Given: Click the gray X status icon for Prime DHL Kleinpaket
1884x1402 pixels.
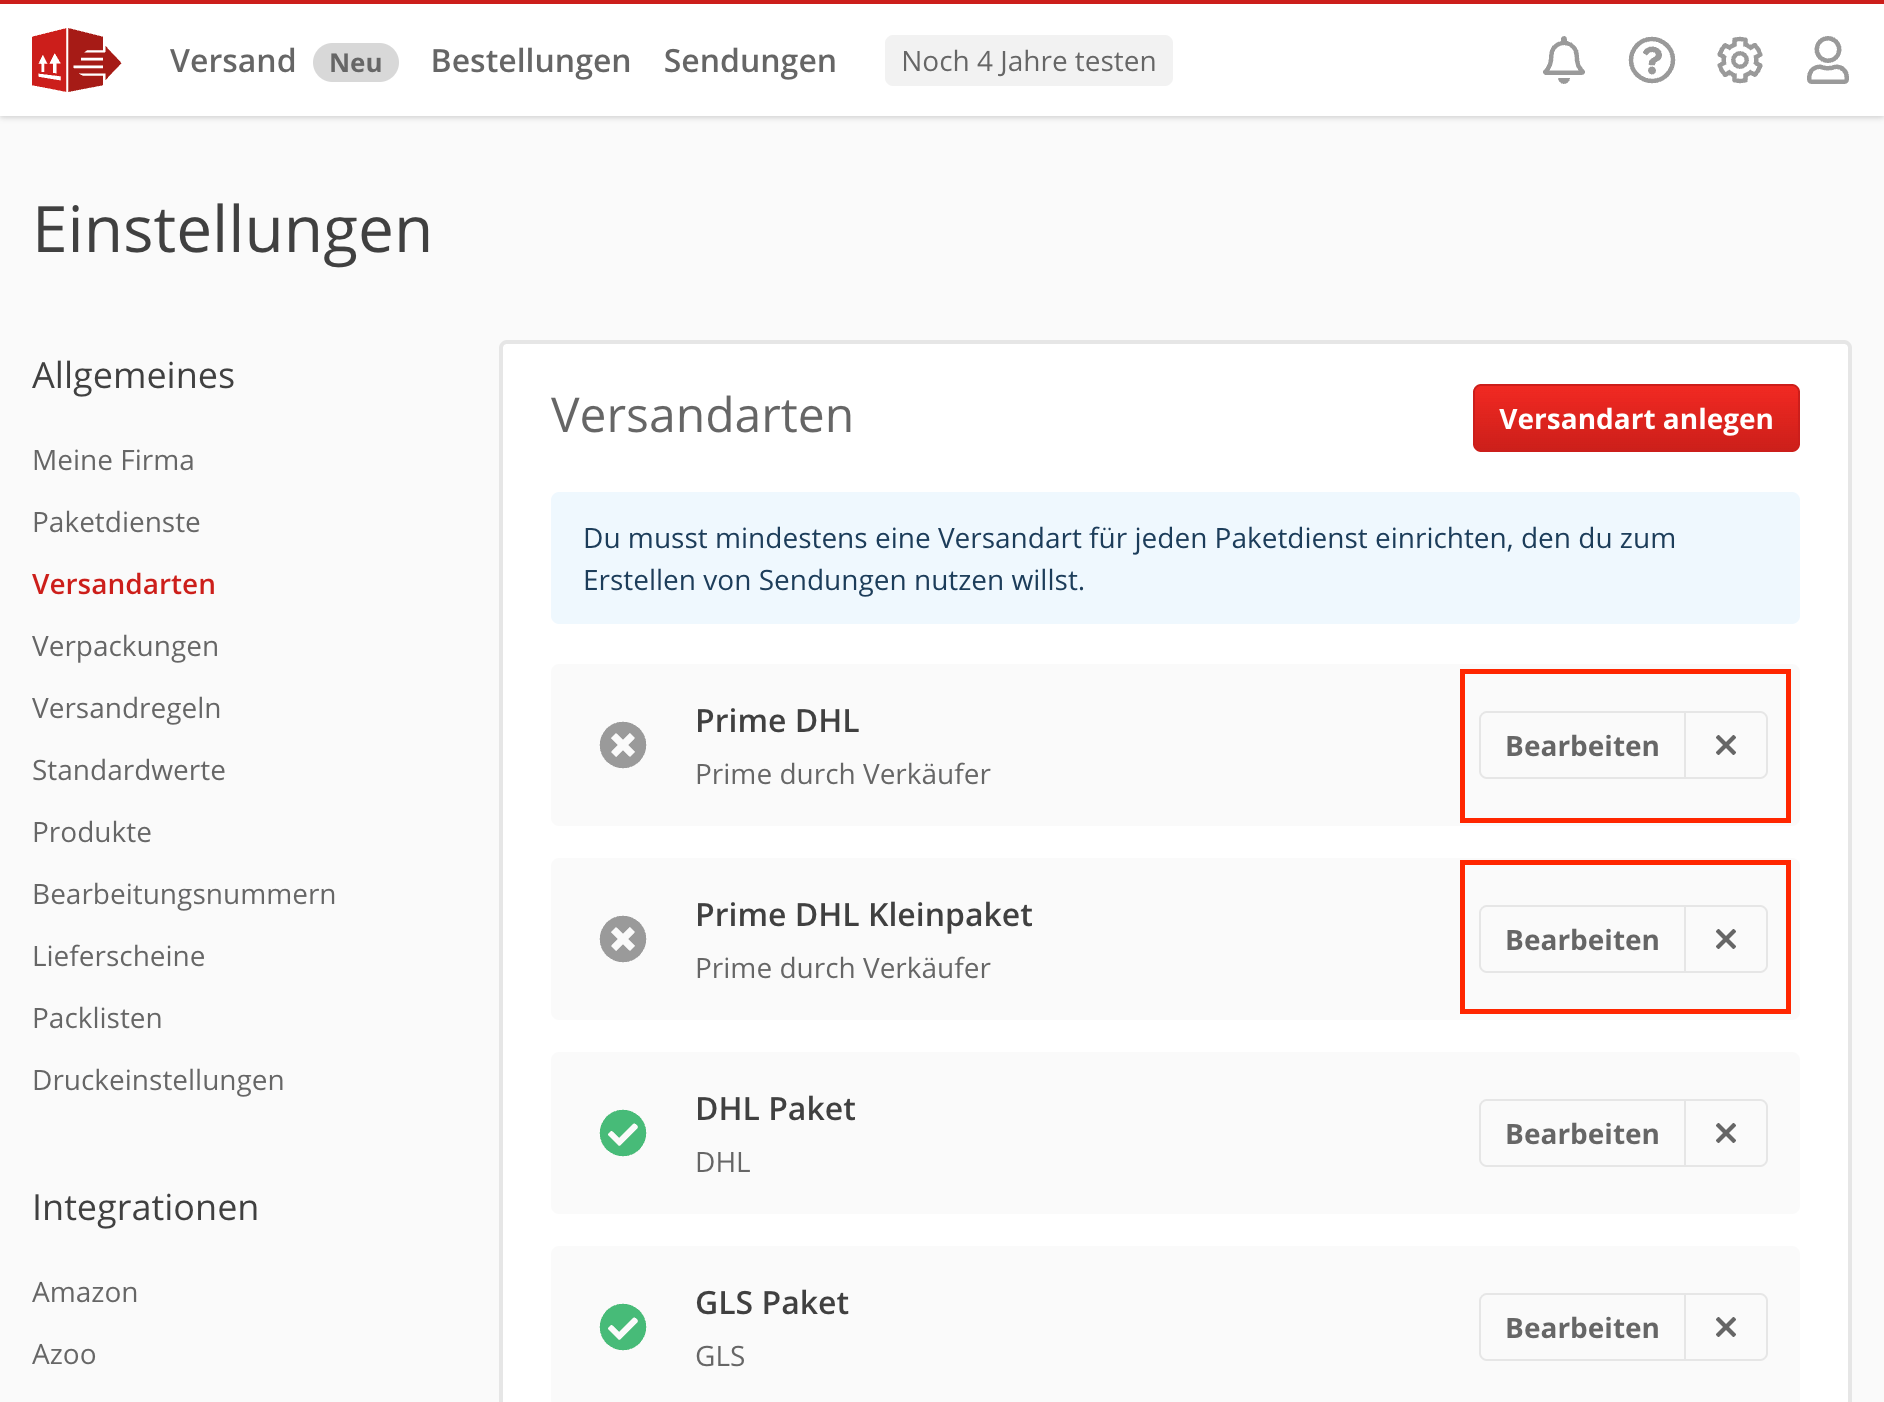Looking at the screenshot, I should (623, 939).
